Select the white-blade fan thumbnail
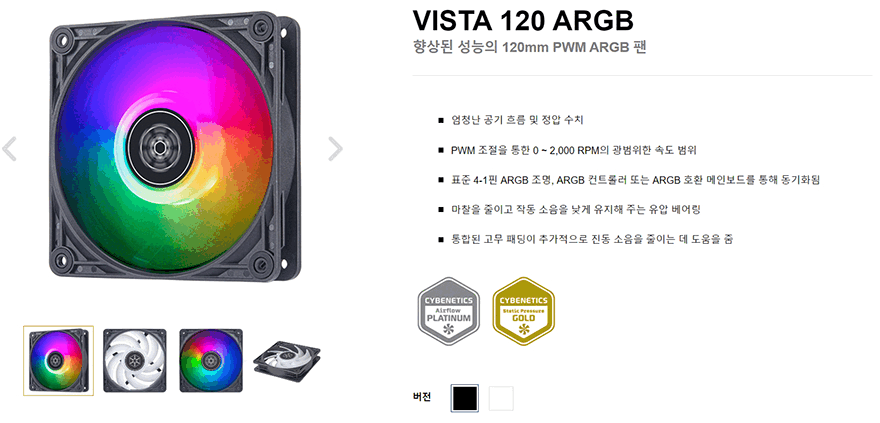Screen dimensions: 880x423 pyautogui.click(x=135, y=361)
